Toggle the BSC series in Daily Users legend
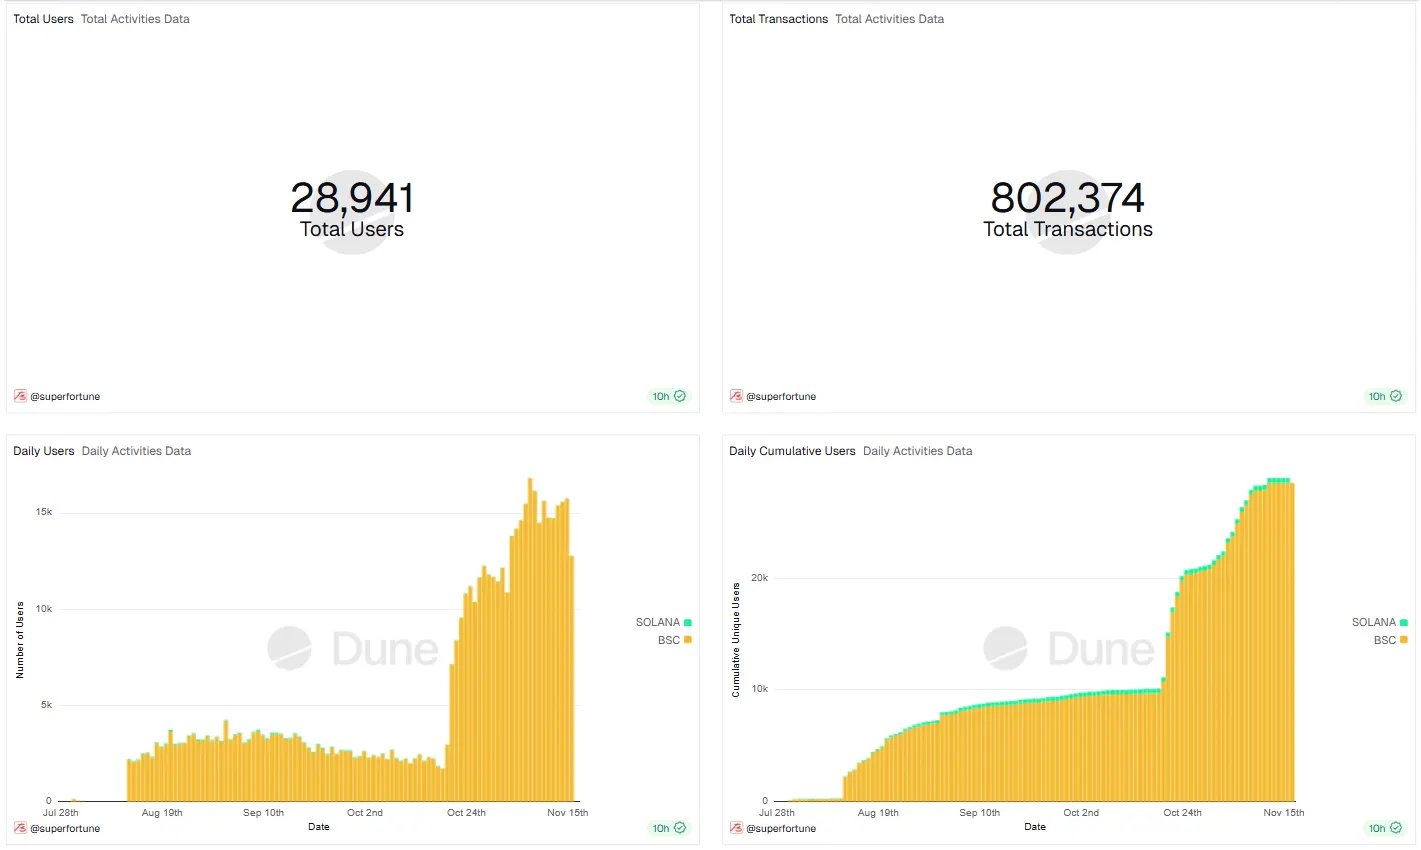 pyautogui.click(x=668, y=640)
